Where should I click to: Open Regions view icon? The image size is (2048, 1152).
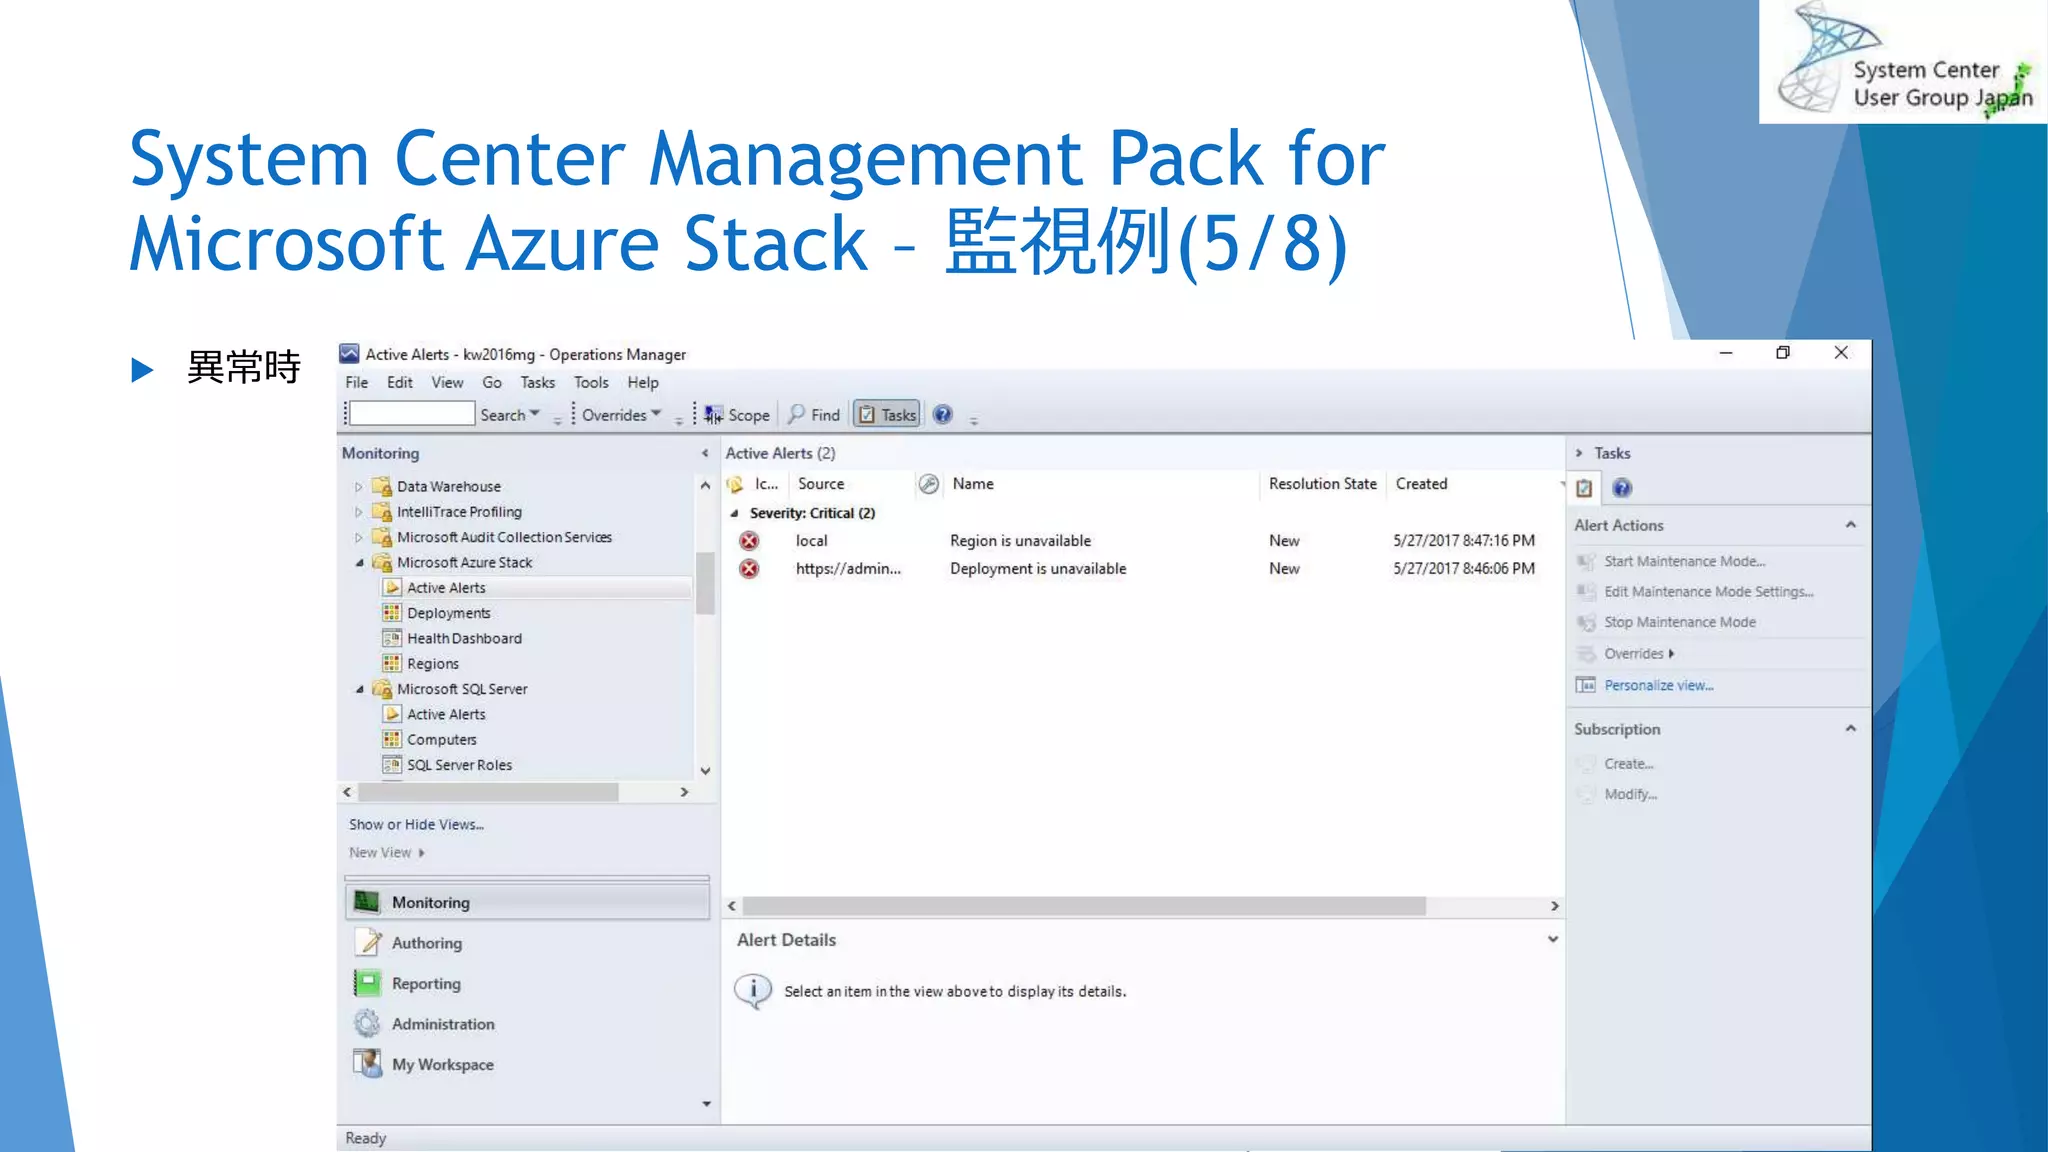click(391, 663)
